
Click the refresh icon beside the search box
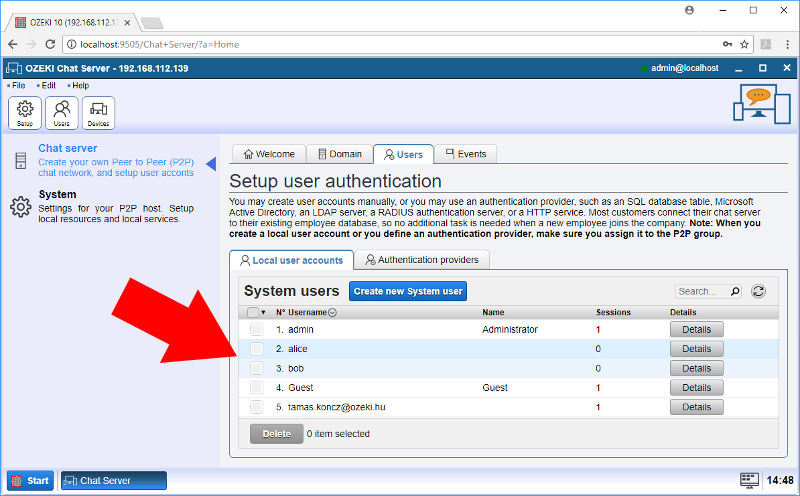[x=758, y=291]
